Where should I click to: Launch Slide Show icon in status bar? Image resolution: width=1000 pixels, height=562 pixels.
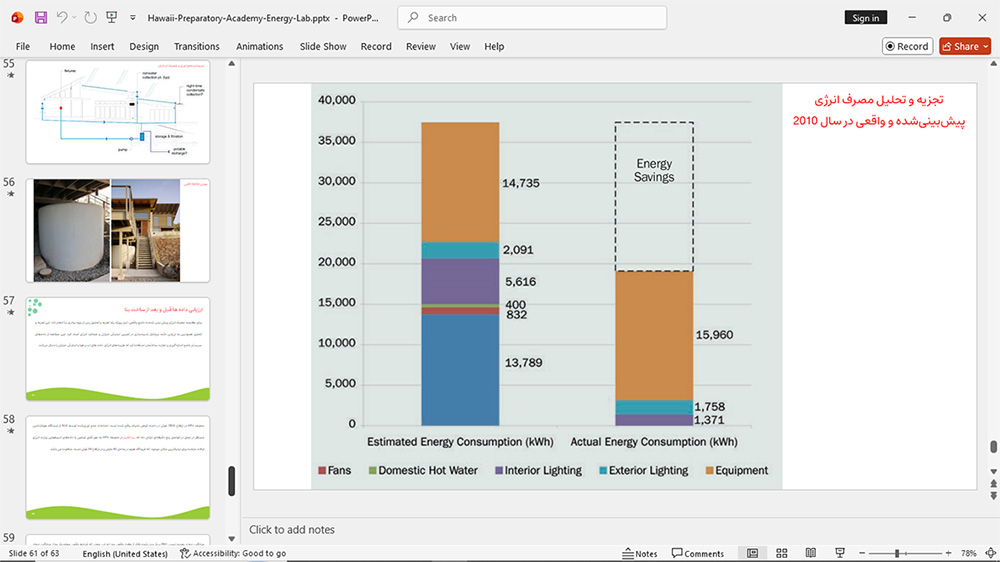(840, 553)
